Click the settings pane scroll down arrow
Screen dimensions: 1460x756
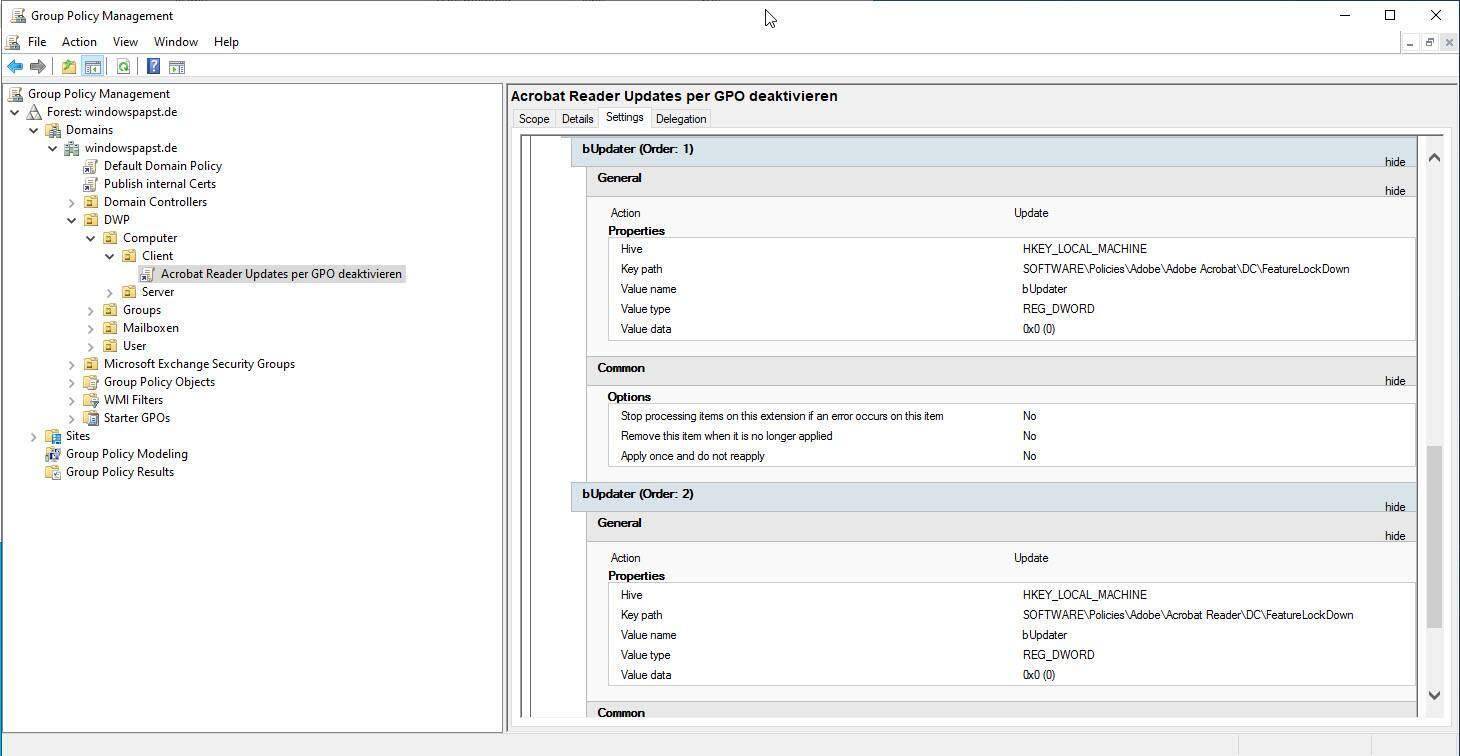click(x=1434, y=695)
